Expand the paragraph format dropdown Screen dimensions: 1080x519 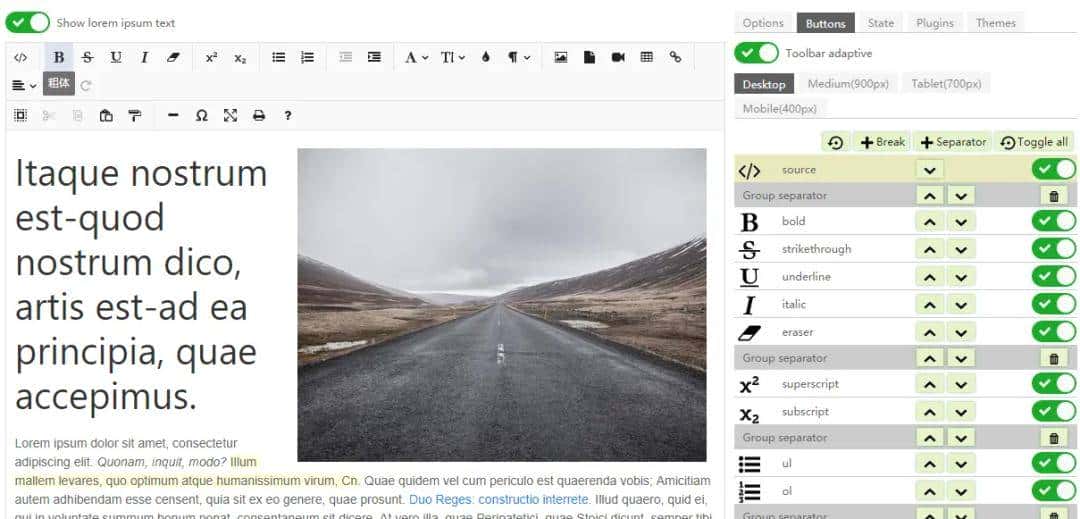(x=518, y=58)
